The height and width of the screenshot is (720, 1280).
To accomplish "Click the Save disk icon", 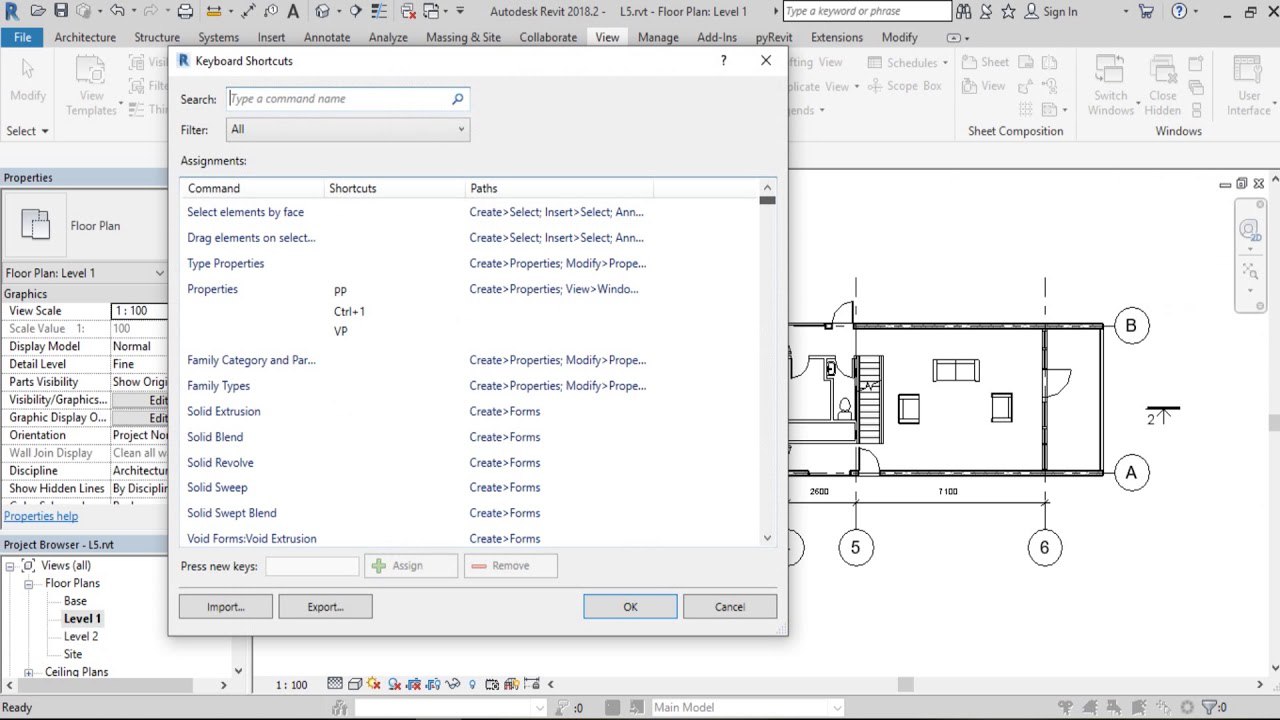I will pos(61,11).
